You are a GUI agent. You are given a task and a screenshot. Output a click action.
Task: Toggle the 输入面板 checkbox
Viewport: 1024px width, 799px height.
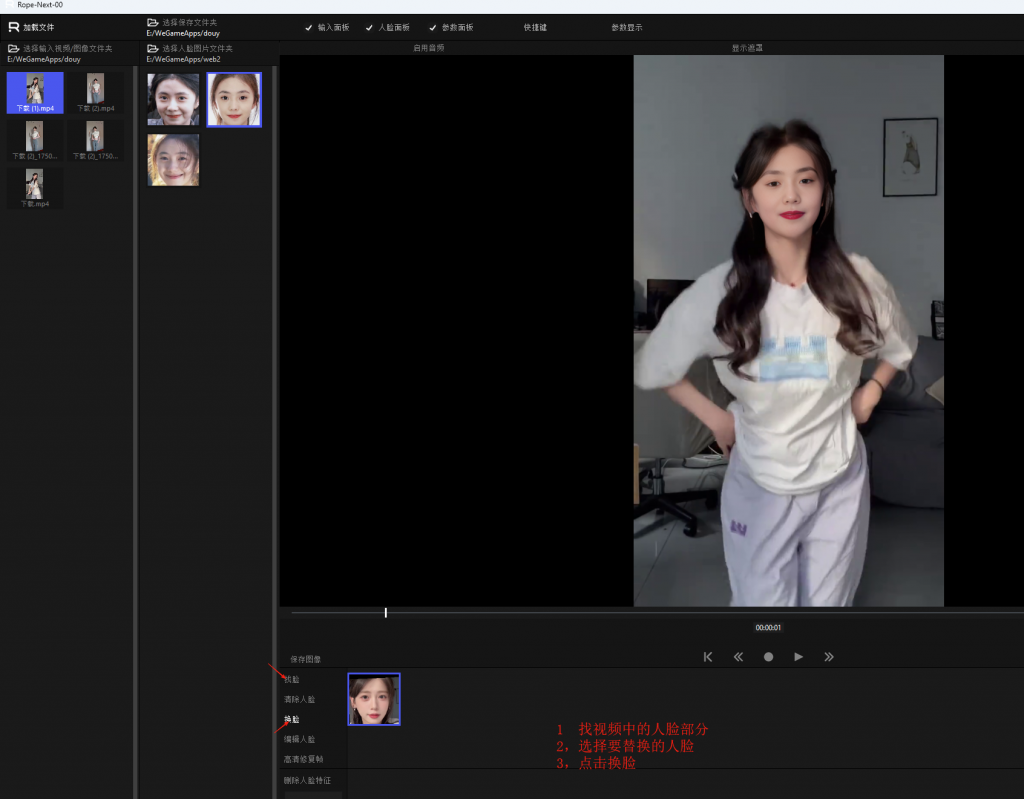[x=309, y=27]
